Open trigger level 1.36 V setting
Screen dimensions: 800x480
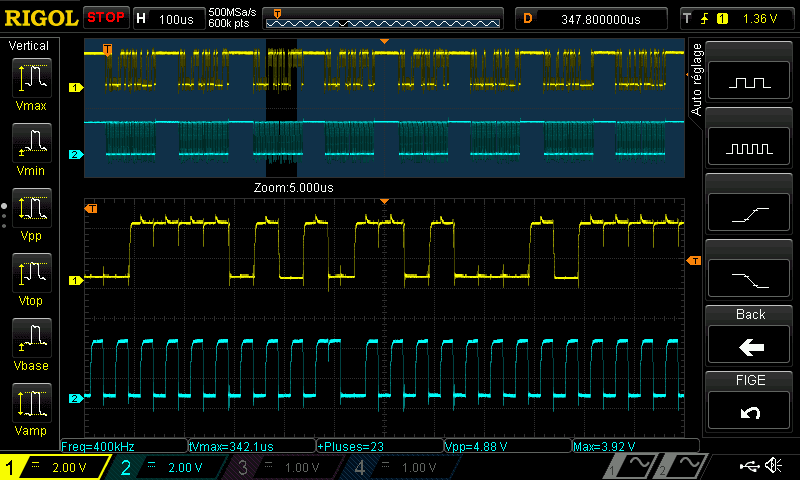tap(760, 19)
